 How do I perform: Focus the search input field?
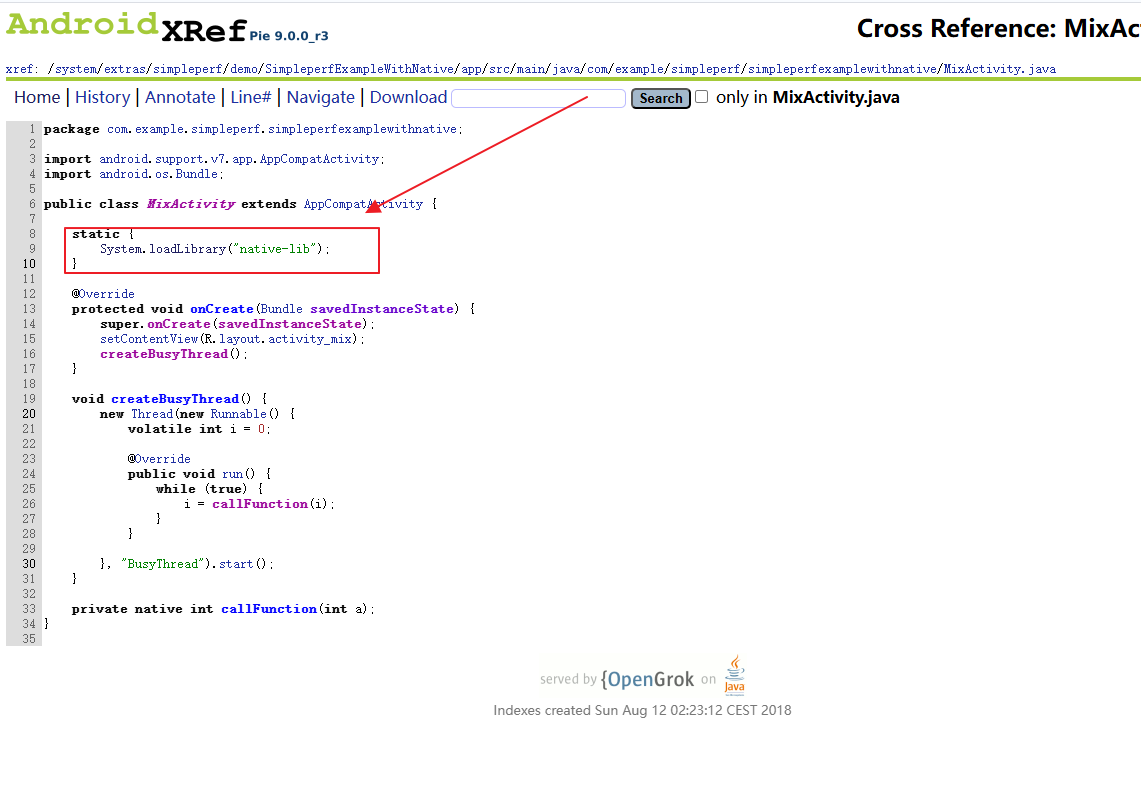(538, 98)
